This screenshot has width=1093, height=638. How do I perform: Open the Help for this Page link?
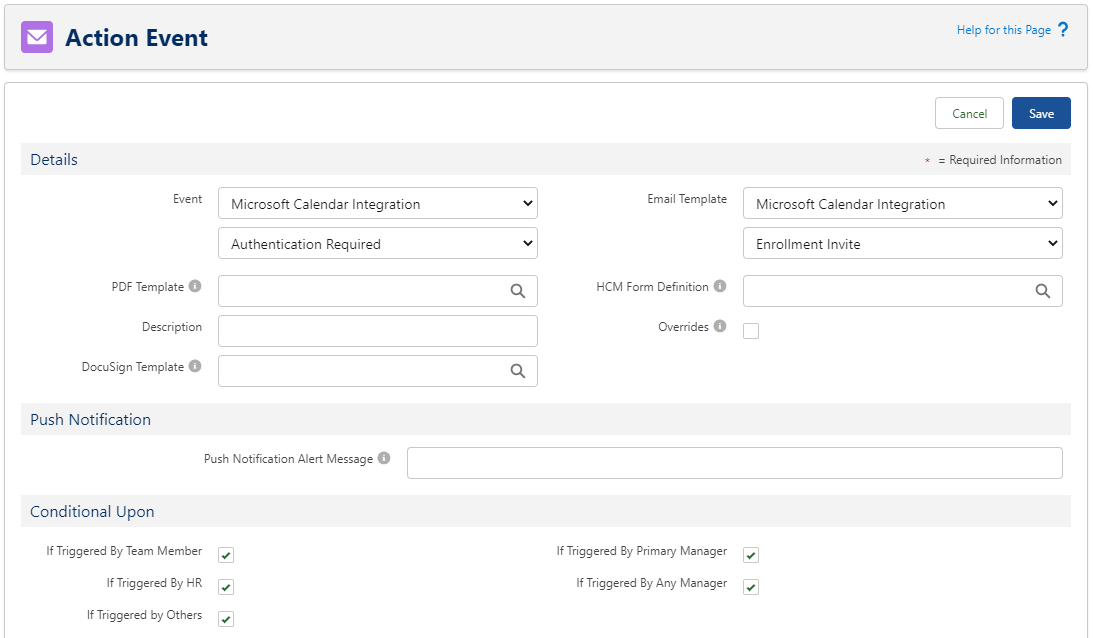pyautogui.click(x=1003, y=30)
